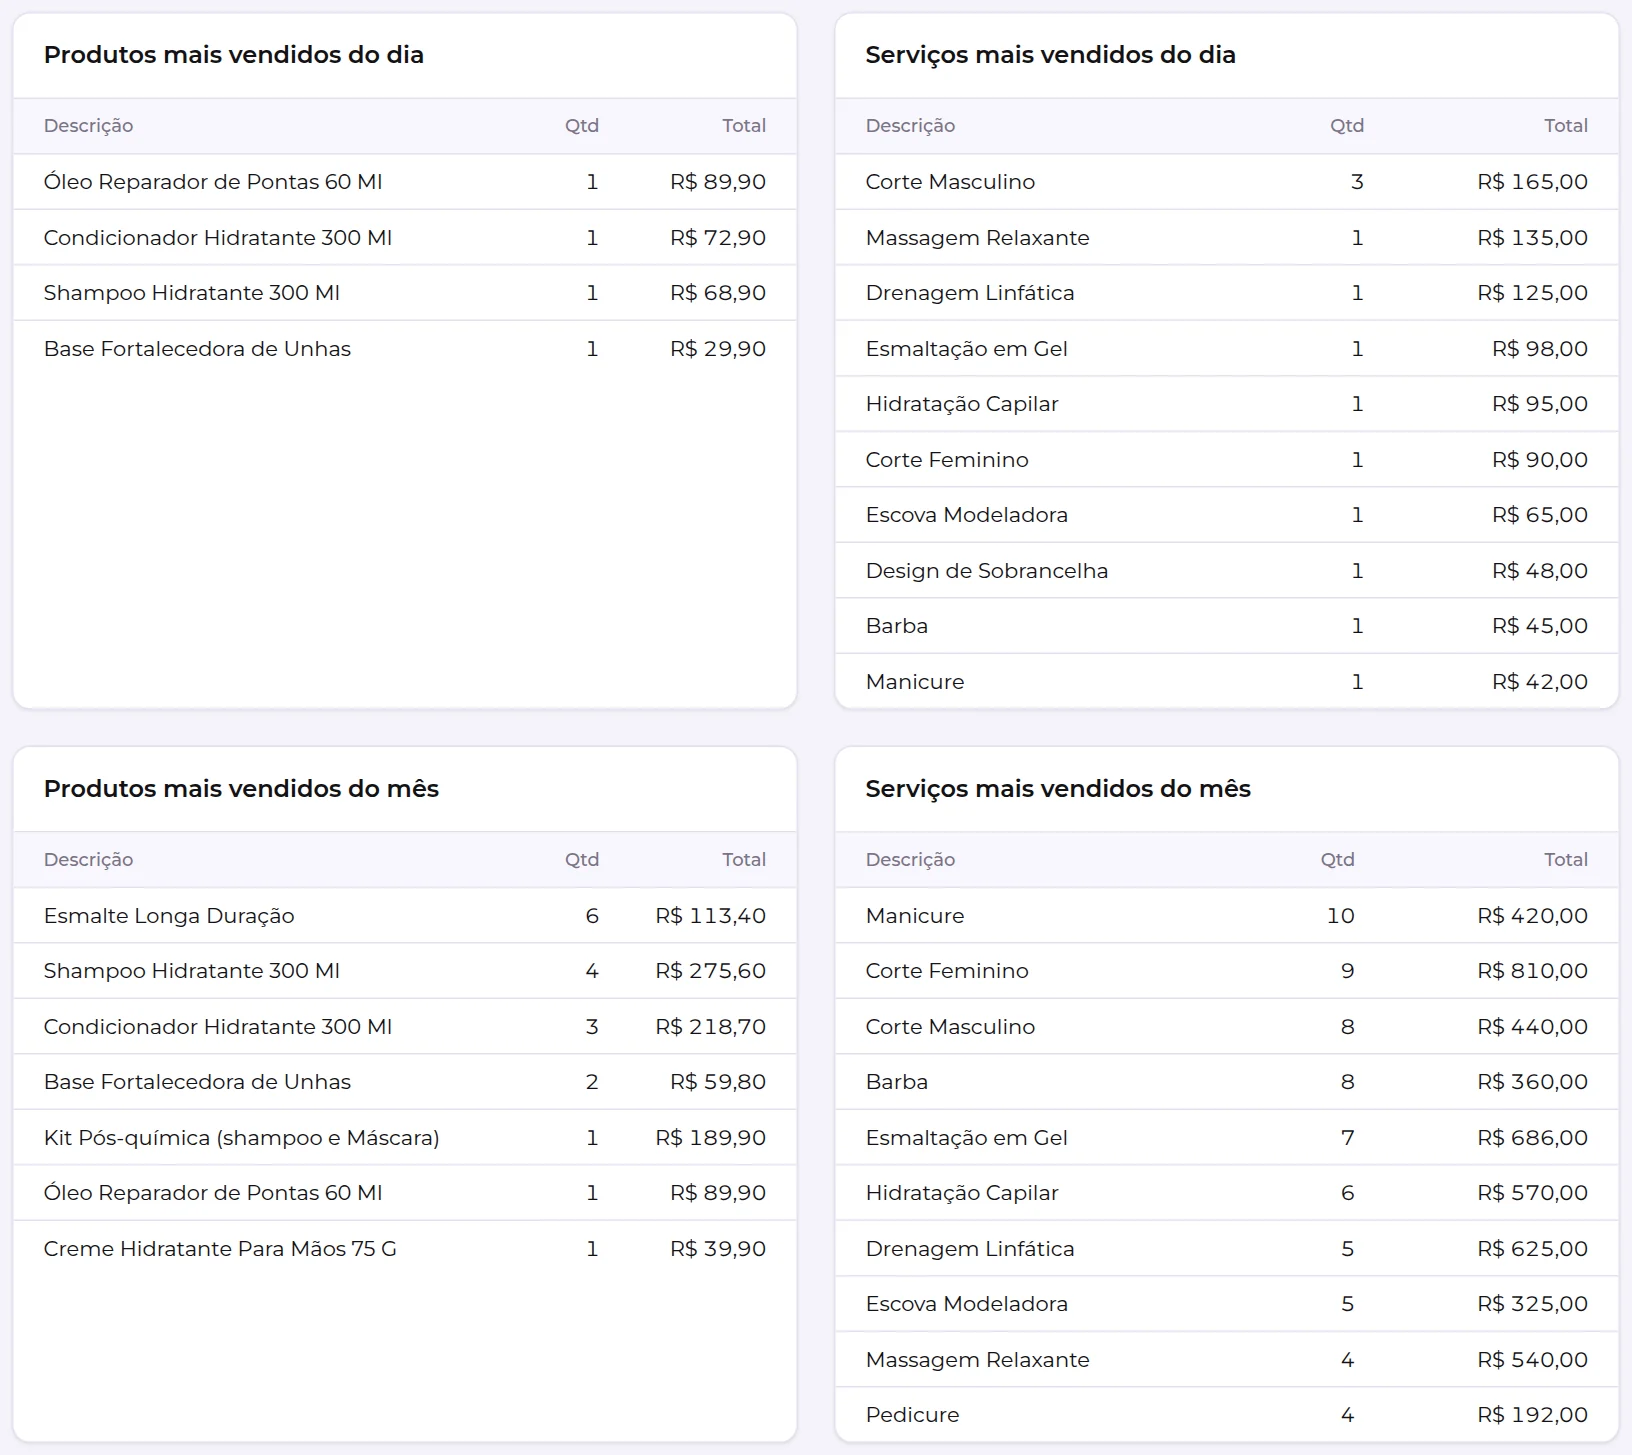Screen dimensions: 1632x1455
Task: Select 'Corte Masculino' in daily services
Action: point(950,182)
